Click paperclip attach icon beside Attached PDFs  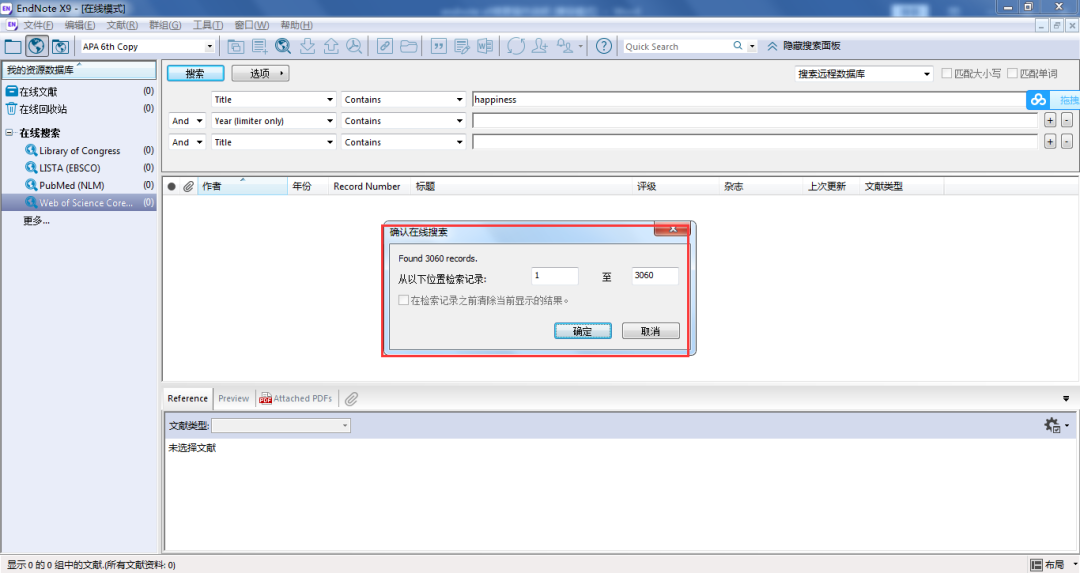[351, 399]
